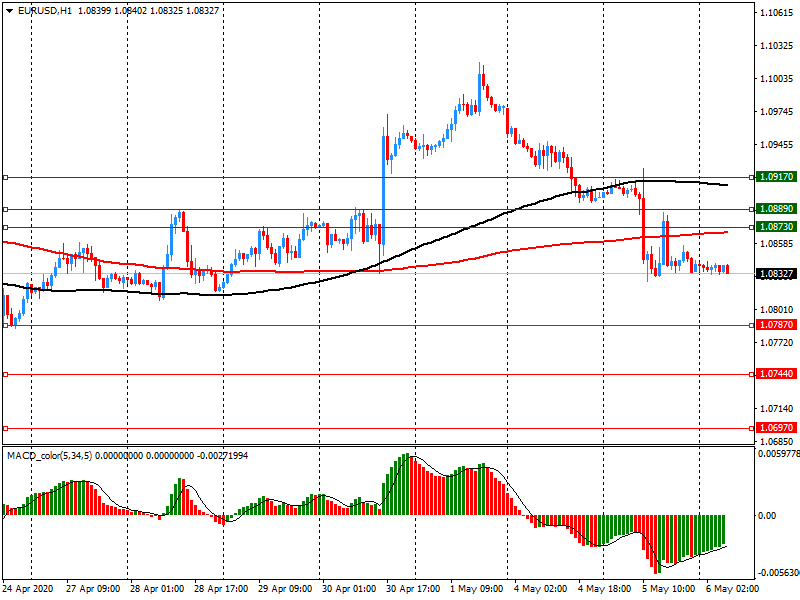Select the 1.09170 green resistance level label
Image resolution: width=800 pixels, height=600 pixels.
click(777, 177)
